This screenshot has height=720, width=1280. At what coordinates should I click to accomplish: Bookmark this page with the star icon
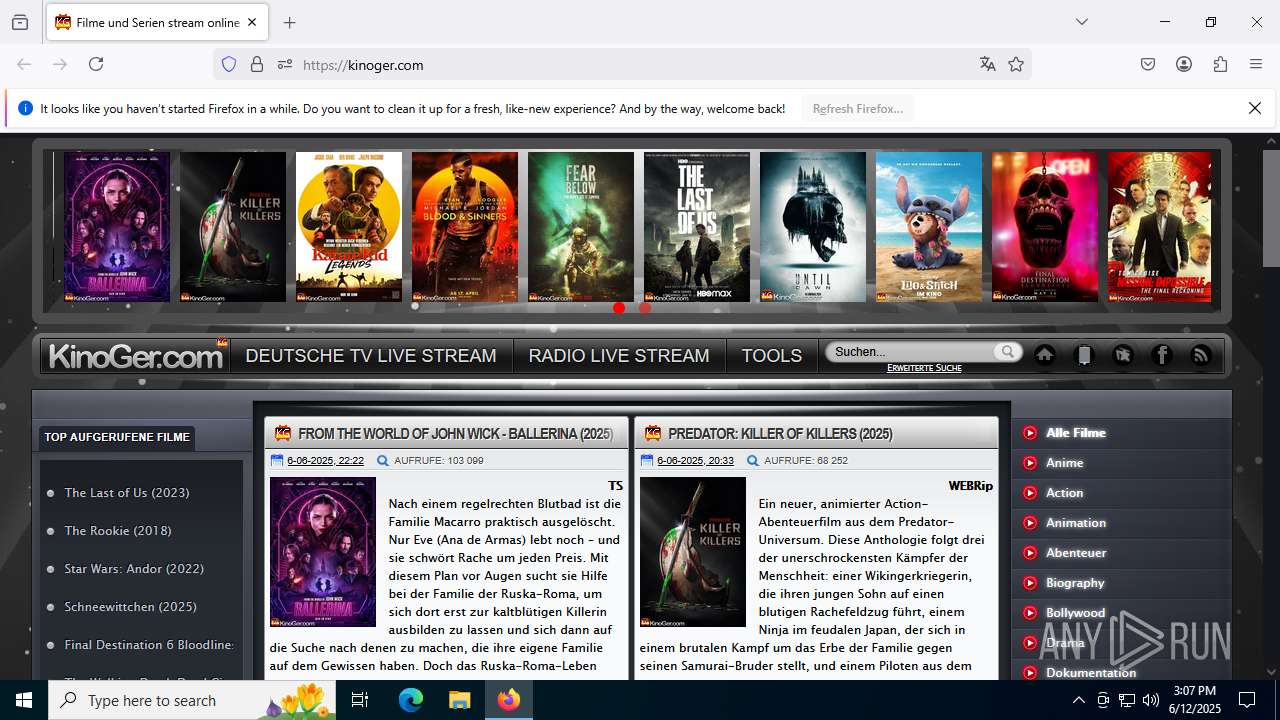(1016, 64)
